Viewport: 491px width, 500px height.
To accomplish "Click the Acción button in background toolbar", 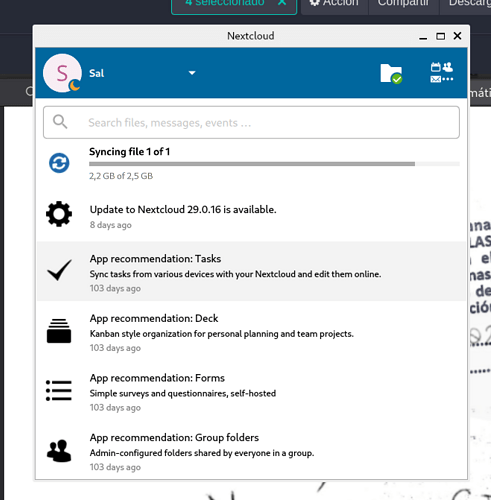I will (334, 3).
